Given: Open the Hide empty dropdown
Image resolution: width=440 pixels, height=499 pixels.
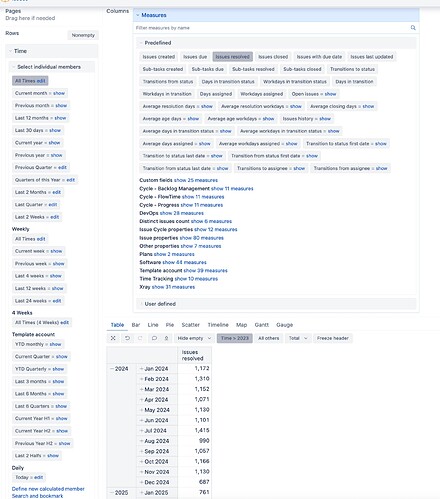Looking at the screenshot, I should click(194, 338).
